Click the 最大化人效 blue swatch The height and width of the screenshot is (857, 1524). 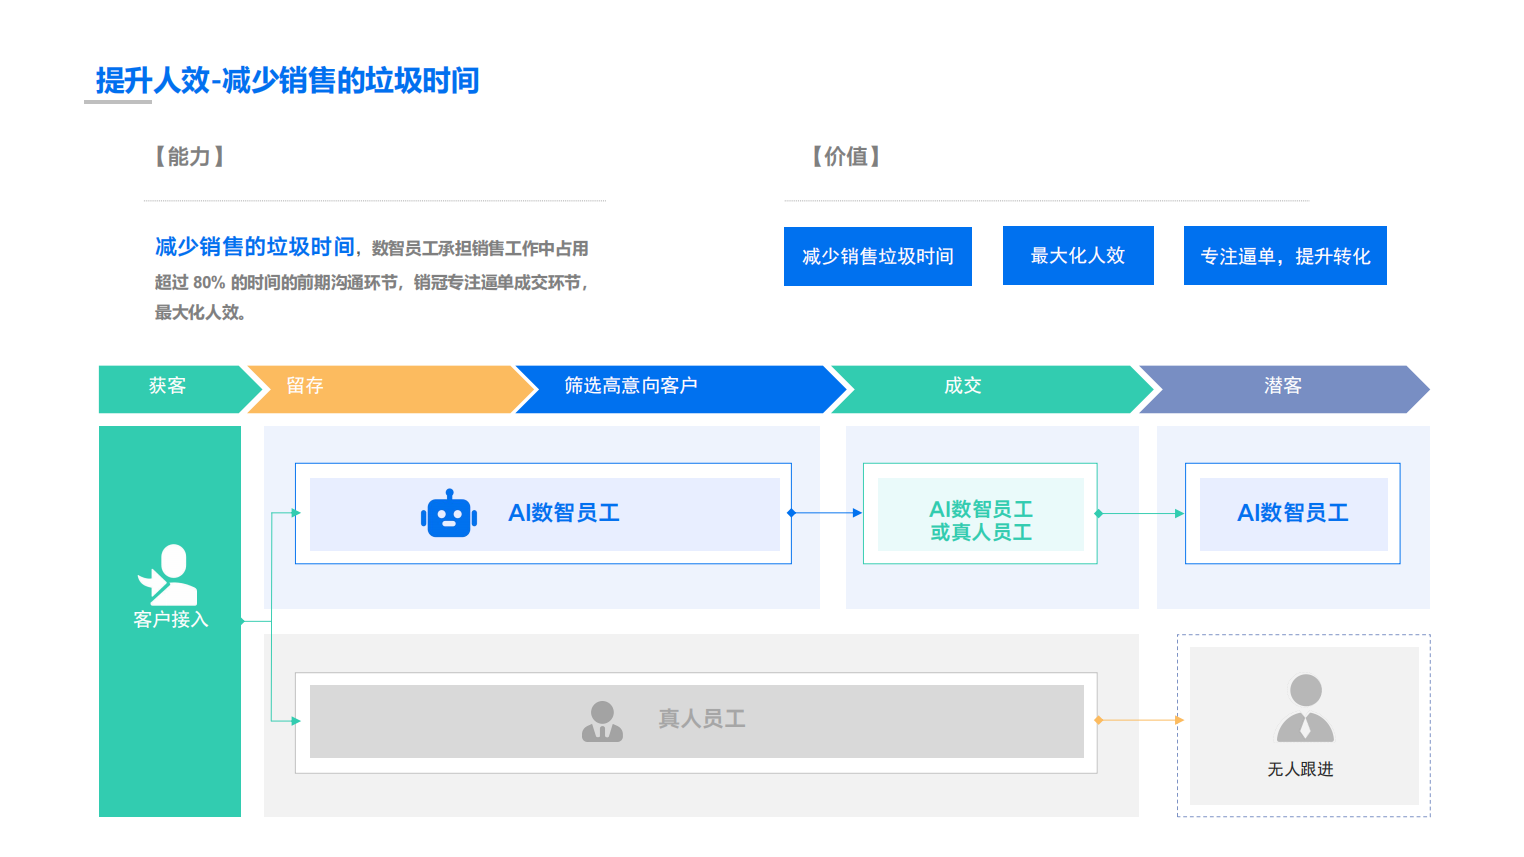click(x=1078, y=256)
